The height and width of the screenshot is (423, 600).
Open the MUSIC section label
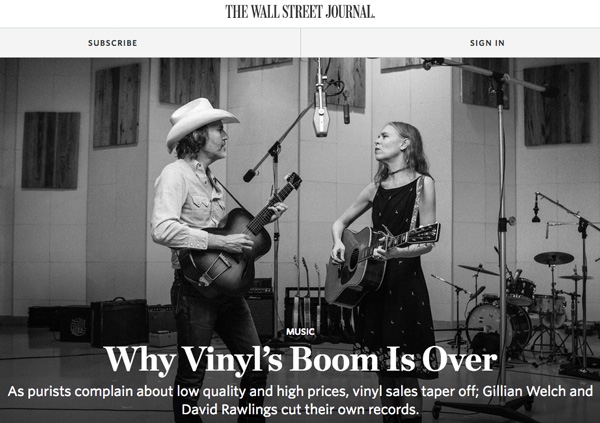click(x=300, y=332)
